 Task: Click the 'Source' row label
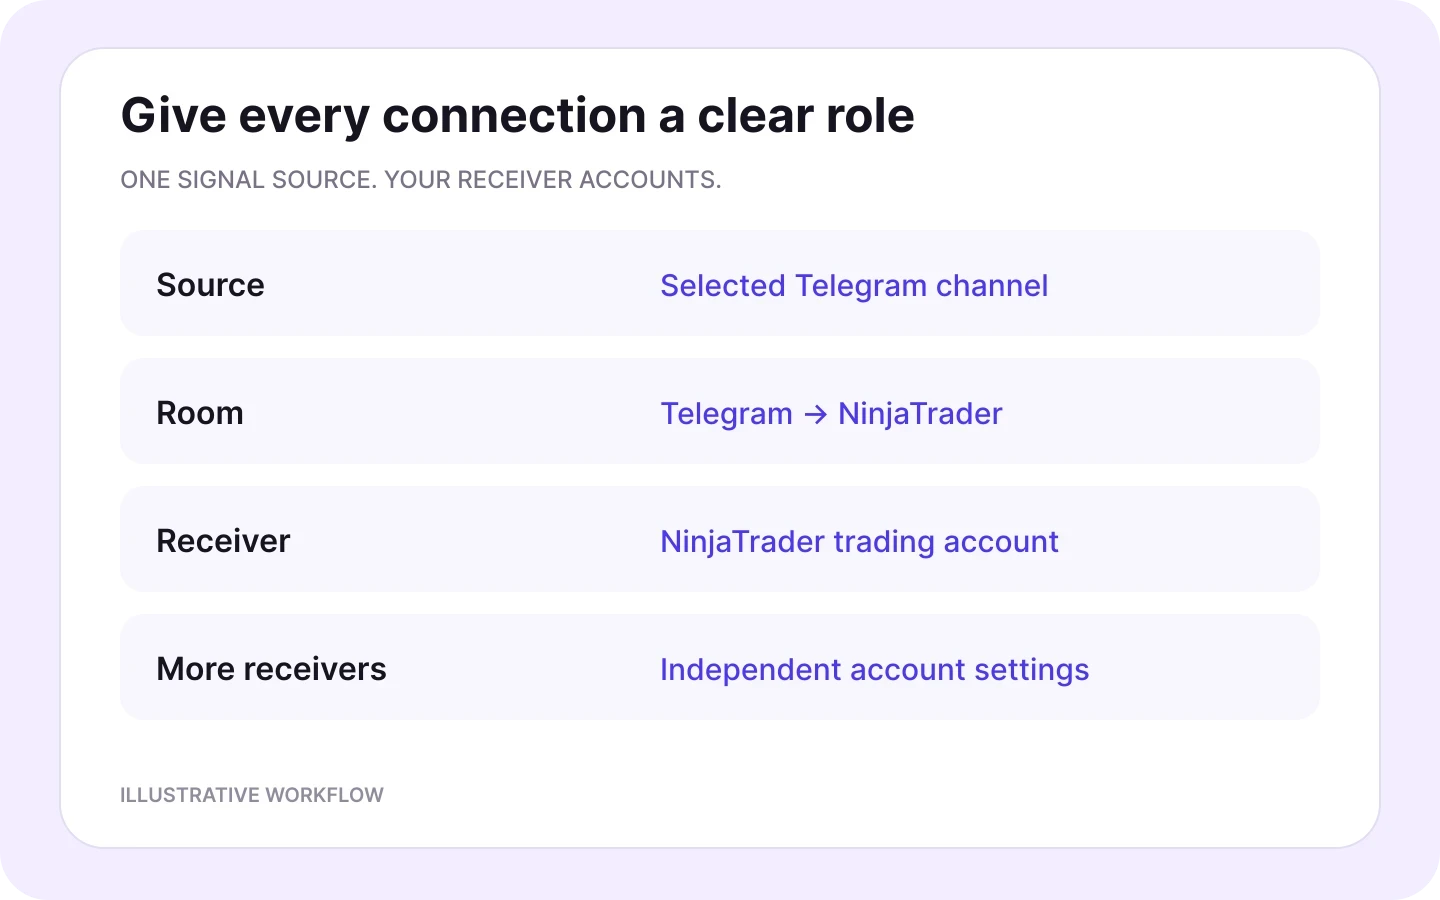[210, 285]
